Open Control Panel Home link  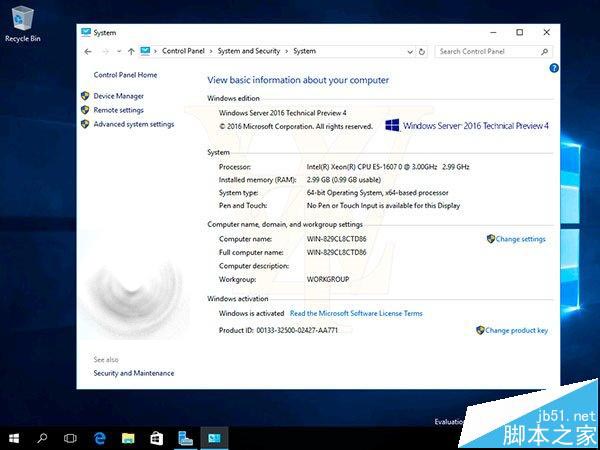tap(125, 75)
